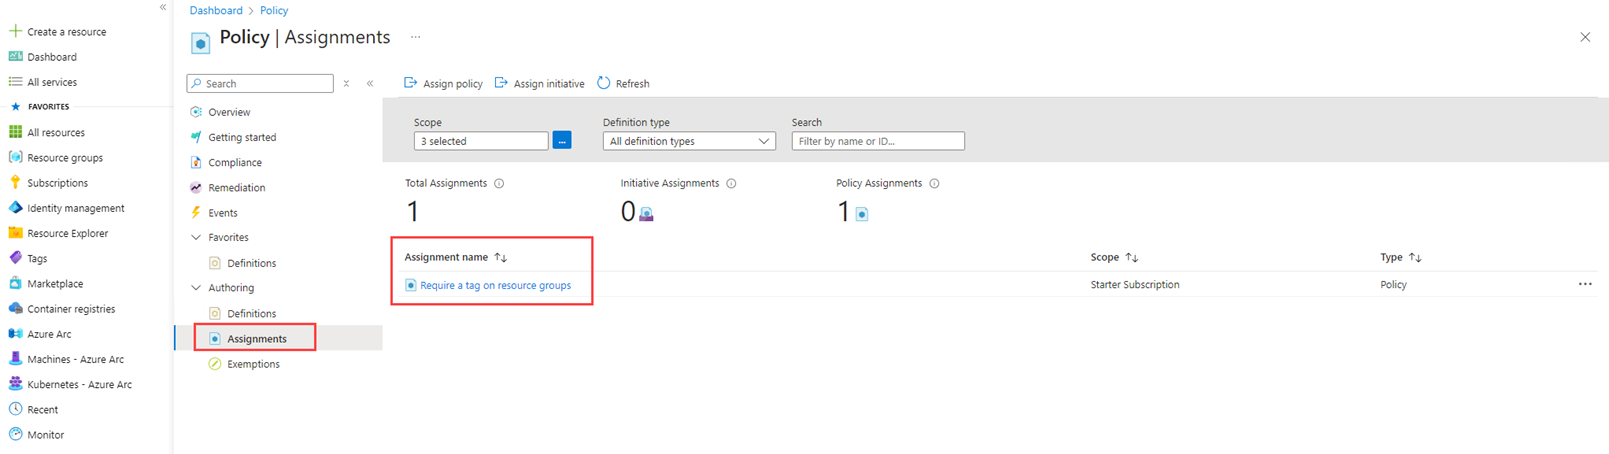Click the Remediation chart icon
The height and width of the screenshot is (454, 1609).
click(196, 187)
